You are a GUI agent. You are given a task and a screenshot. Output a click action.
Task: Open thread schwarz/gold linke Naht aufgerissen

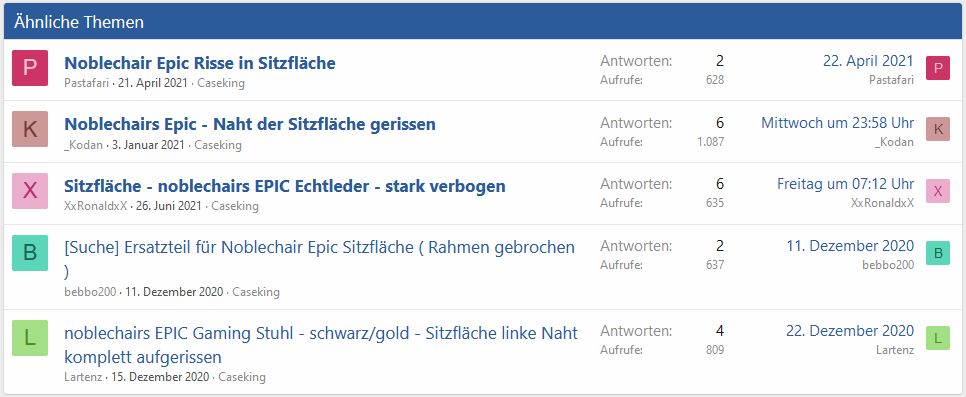(x=321, y=345)
